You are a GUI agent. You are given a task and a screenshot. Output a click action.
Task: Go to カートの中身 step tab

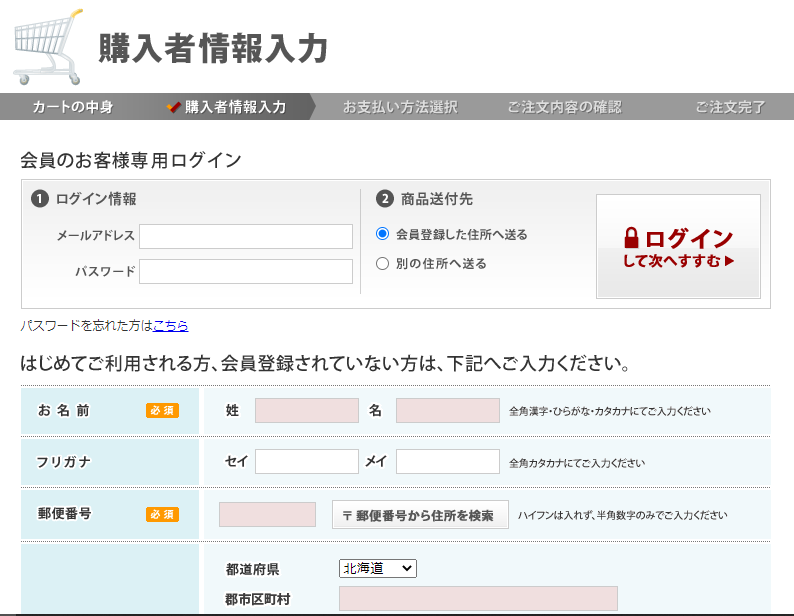coord(73,107)
